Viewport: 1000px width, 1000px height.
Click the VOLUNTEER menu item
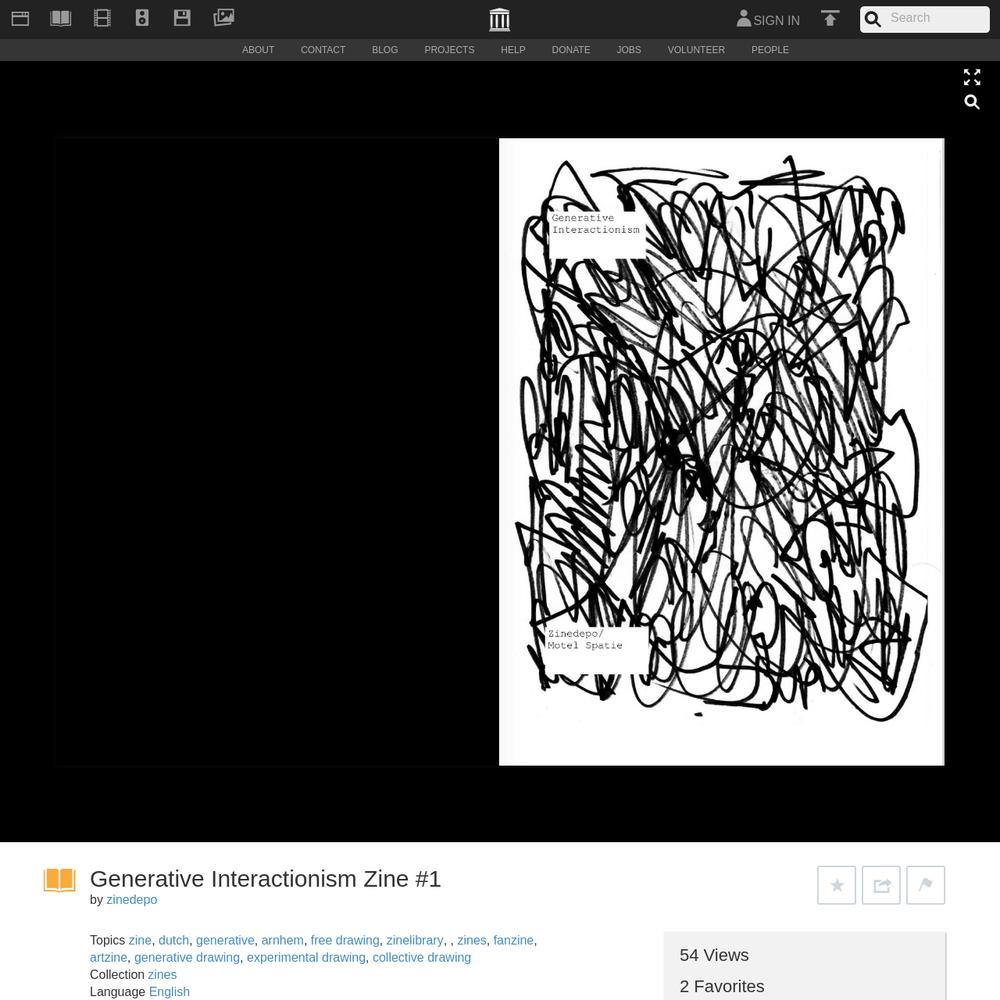[x=696, y=50]
